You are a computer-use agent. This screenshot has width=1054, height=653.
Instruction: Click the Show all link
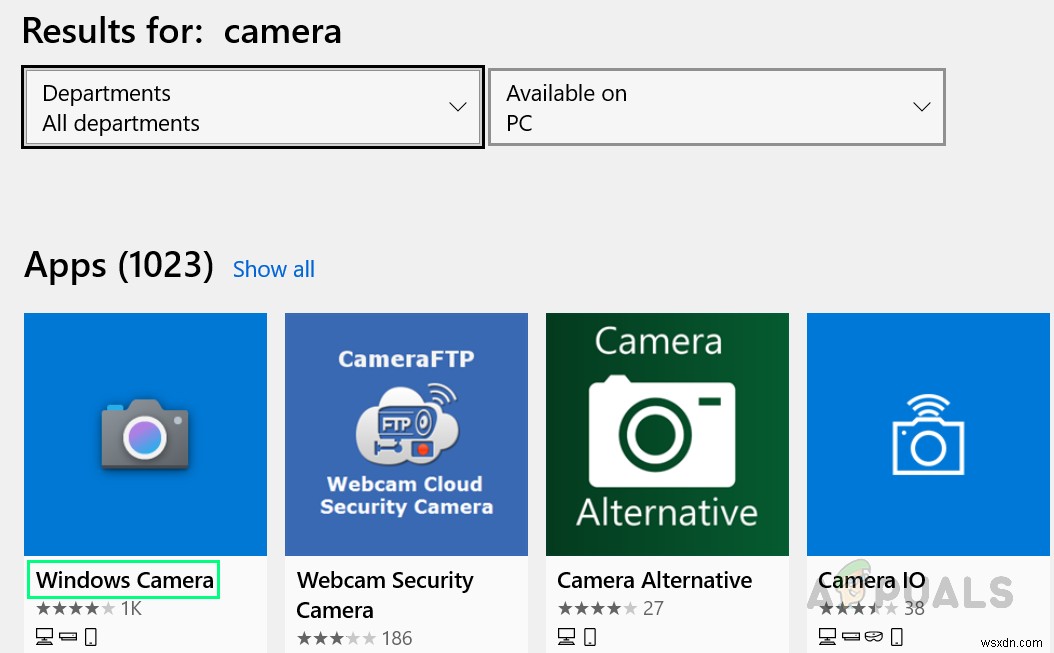[x=273, y=269]
